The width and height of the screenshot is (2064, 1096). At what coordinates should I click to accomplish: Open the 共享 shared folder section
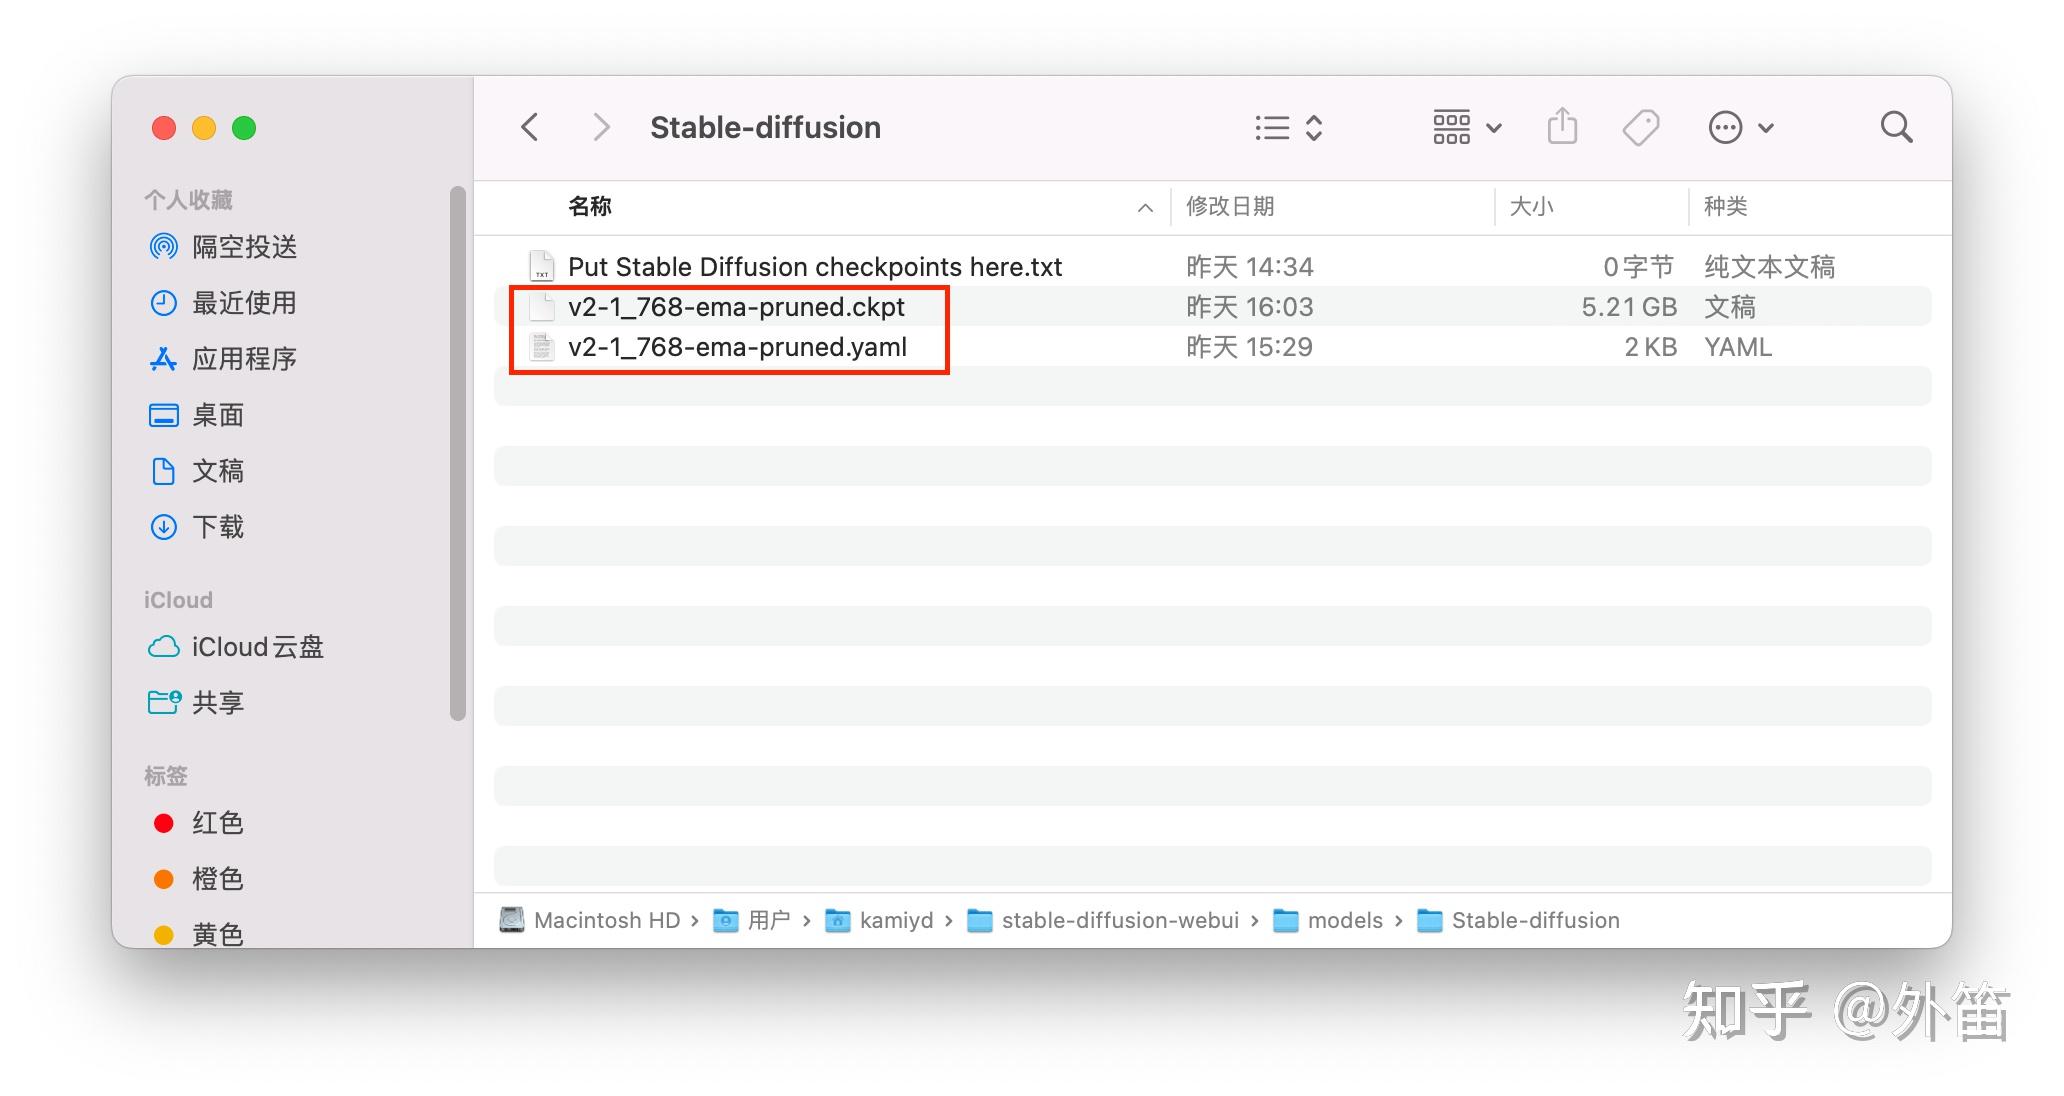pyautogui.click(x=217, y=702)
